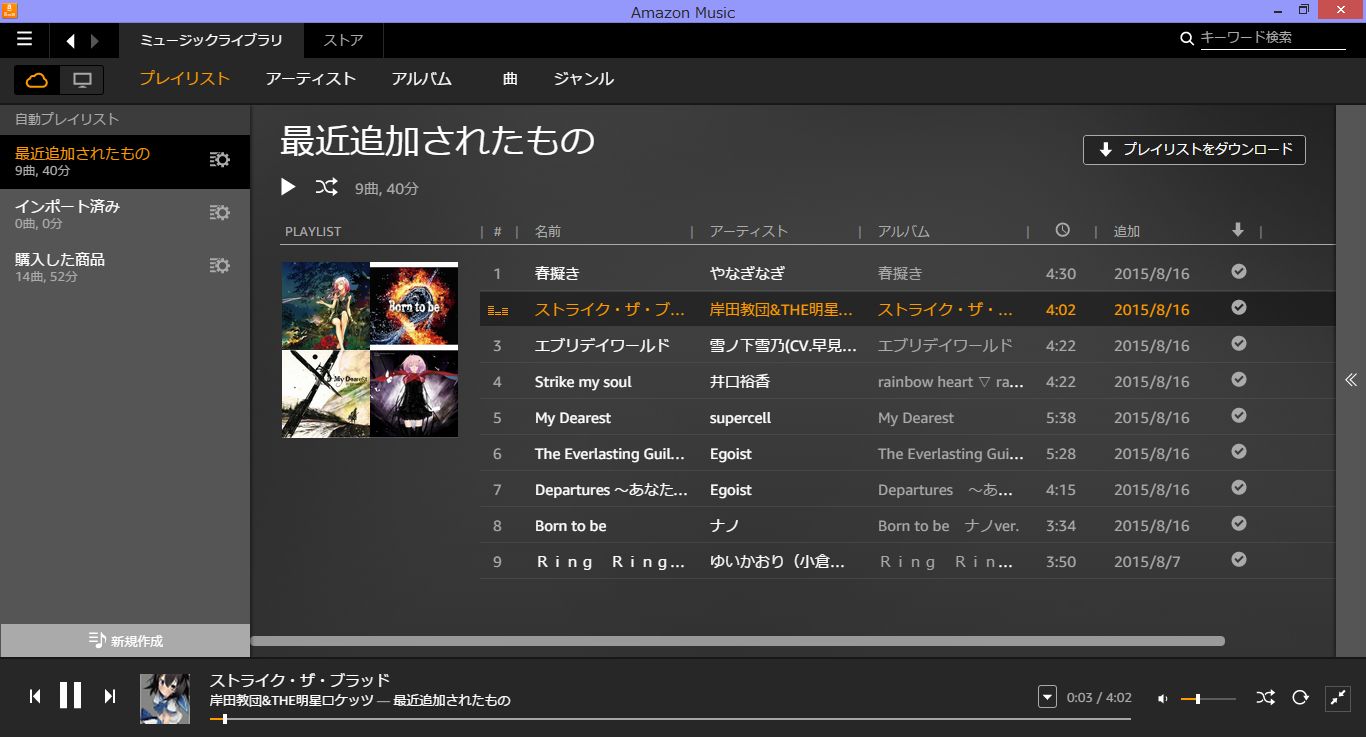Select the アルバム tab
Screen dimensions: 1366x737
click(422, 79)
